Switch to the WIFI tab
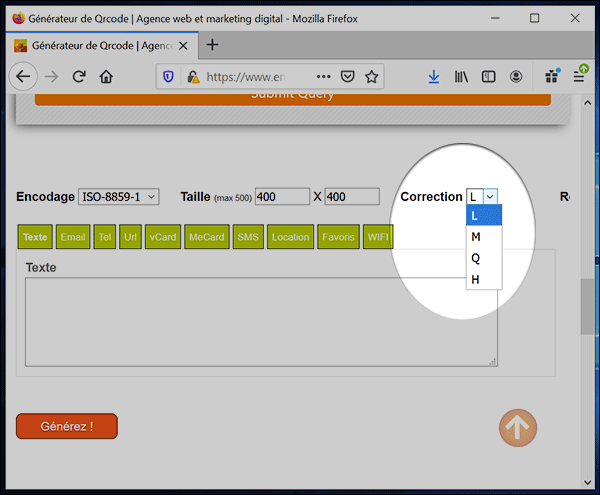Viewport: 600px width, 495px height. (377, 237)
